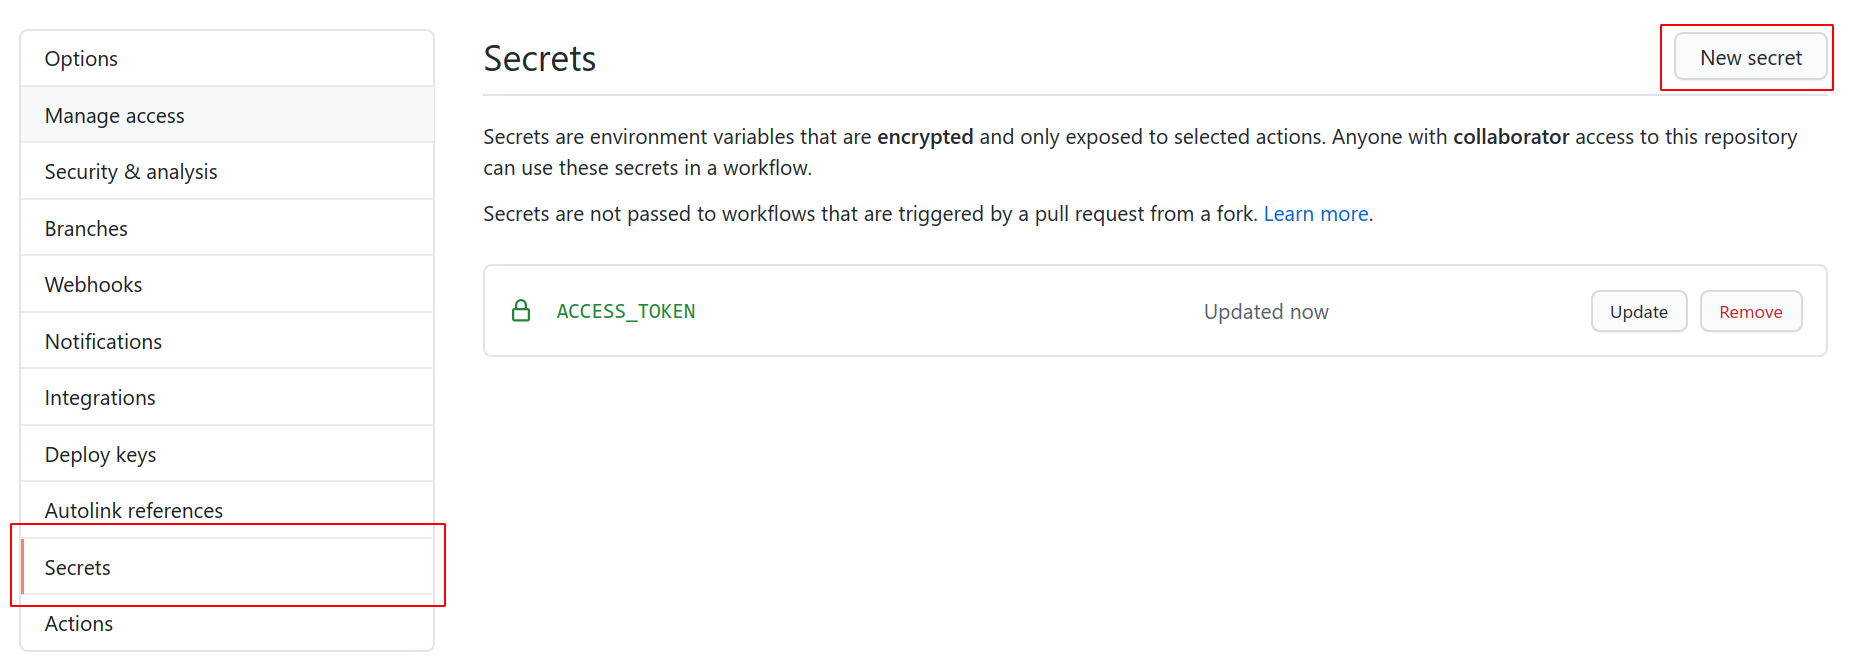Open Security & analysis settings
1859x668 pixels.
pos(130,172)
